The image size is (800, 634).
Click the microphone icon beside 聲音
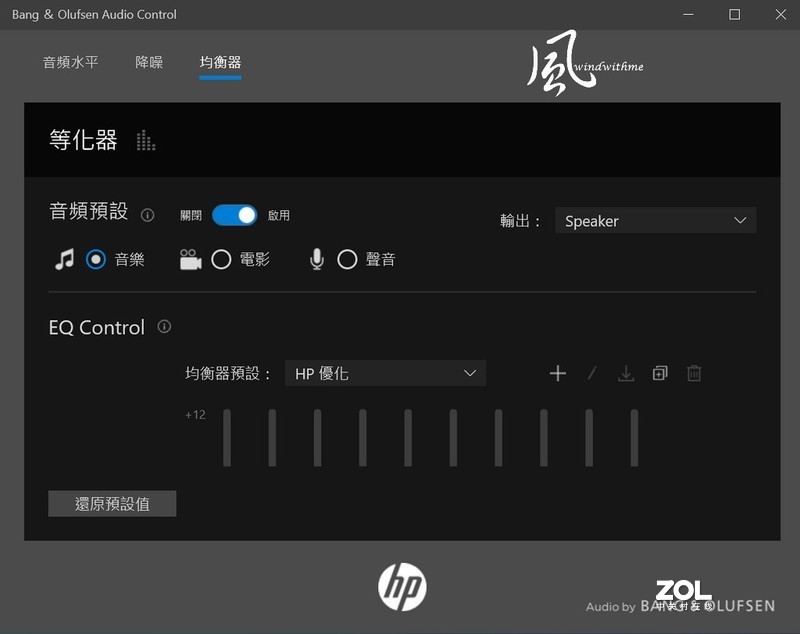[317, 259]
